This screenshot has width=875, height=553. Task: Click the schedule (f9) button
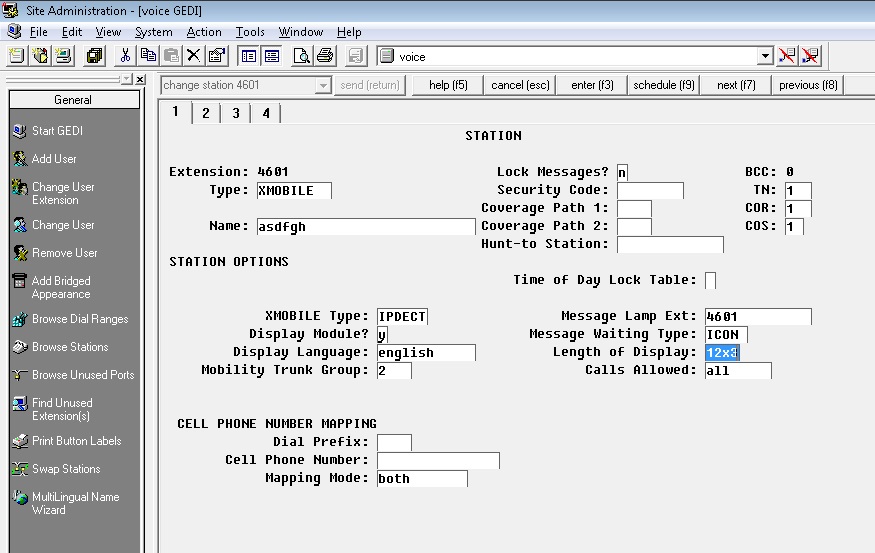coord(664,85)
